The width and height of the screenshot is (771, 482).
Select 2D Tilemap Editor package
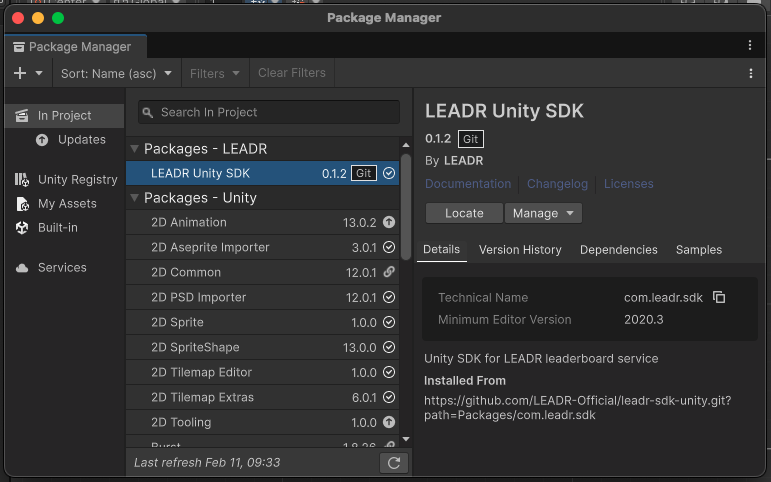click(x=263, y=372)
